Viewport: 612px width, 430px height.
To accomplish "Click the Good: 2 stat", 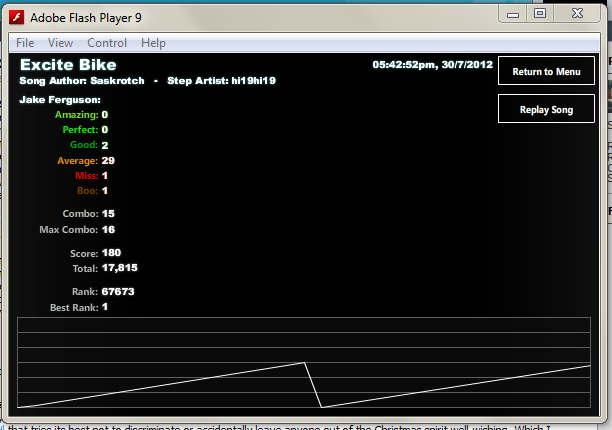I will pos(89,145).
